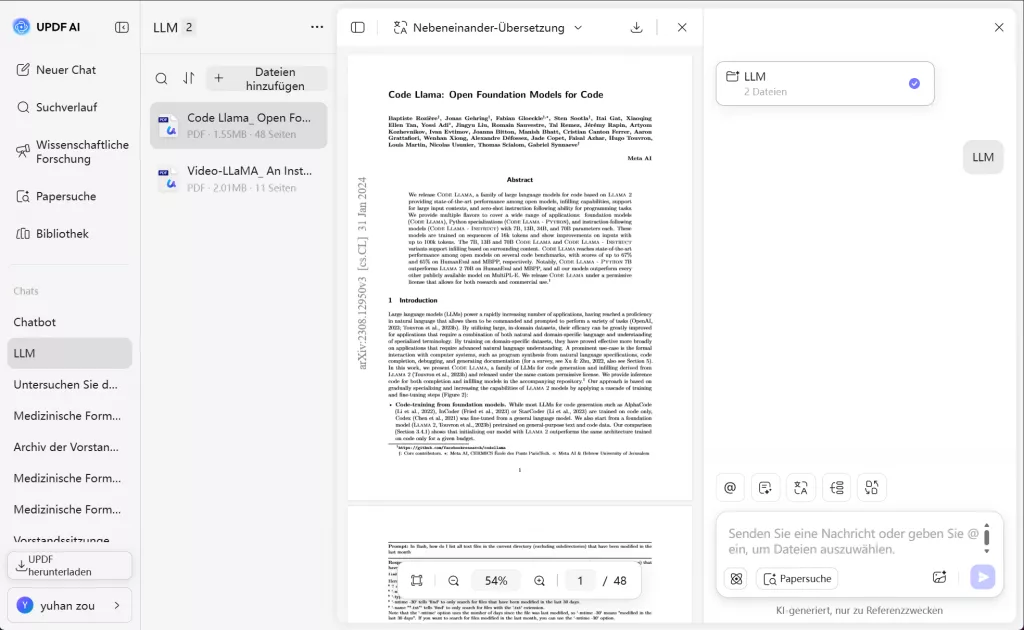Toggle the PDF viewer thumbnail sidebar

coord(358,27)
